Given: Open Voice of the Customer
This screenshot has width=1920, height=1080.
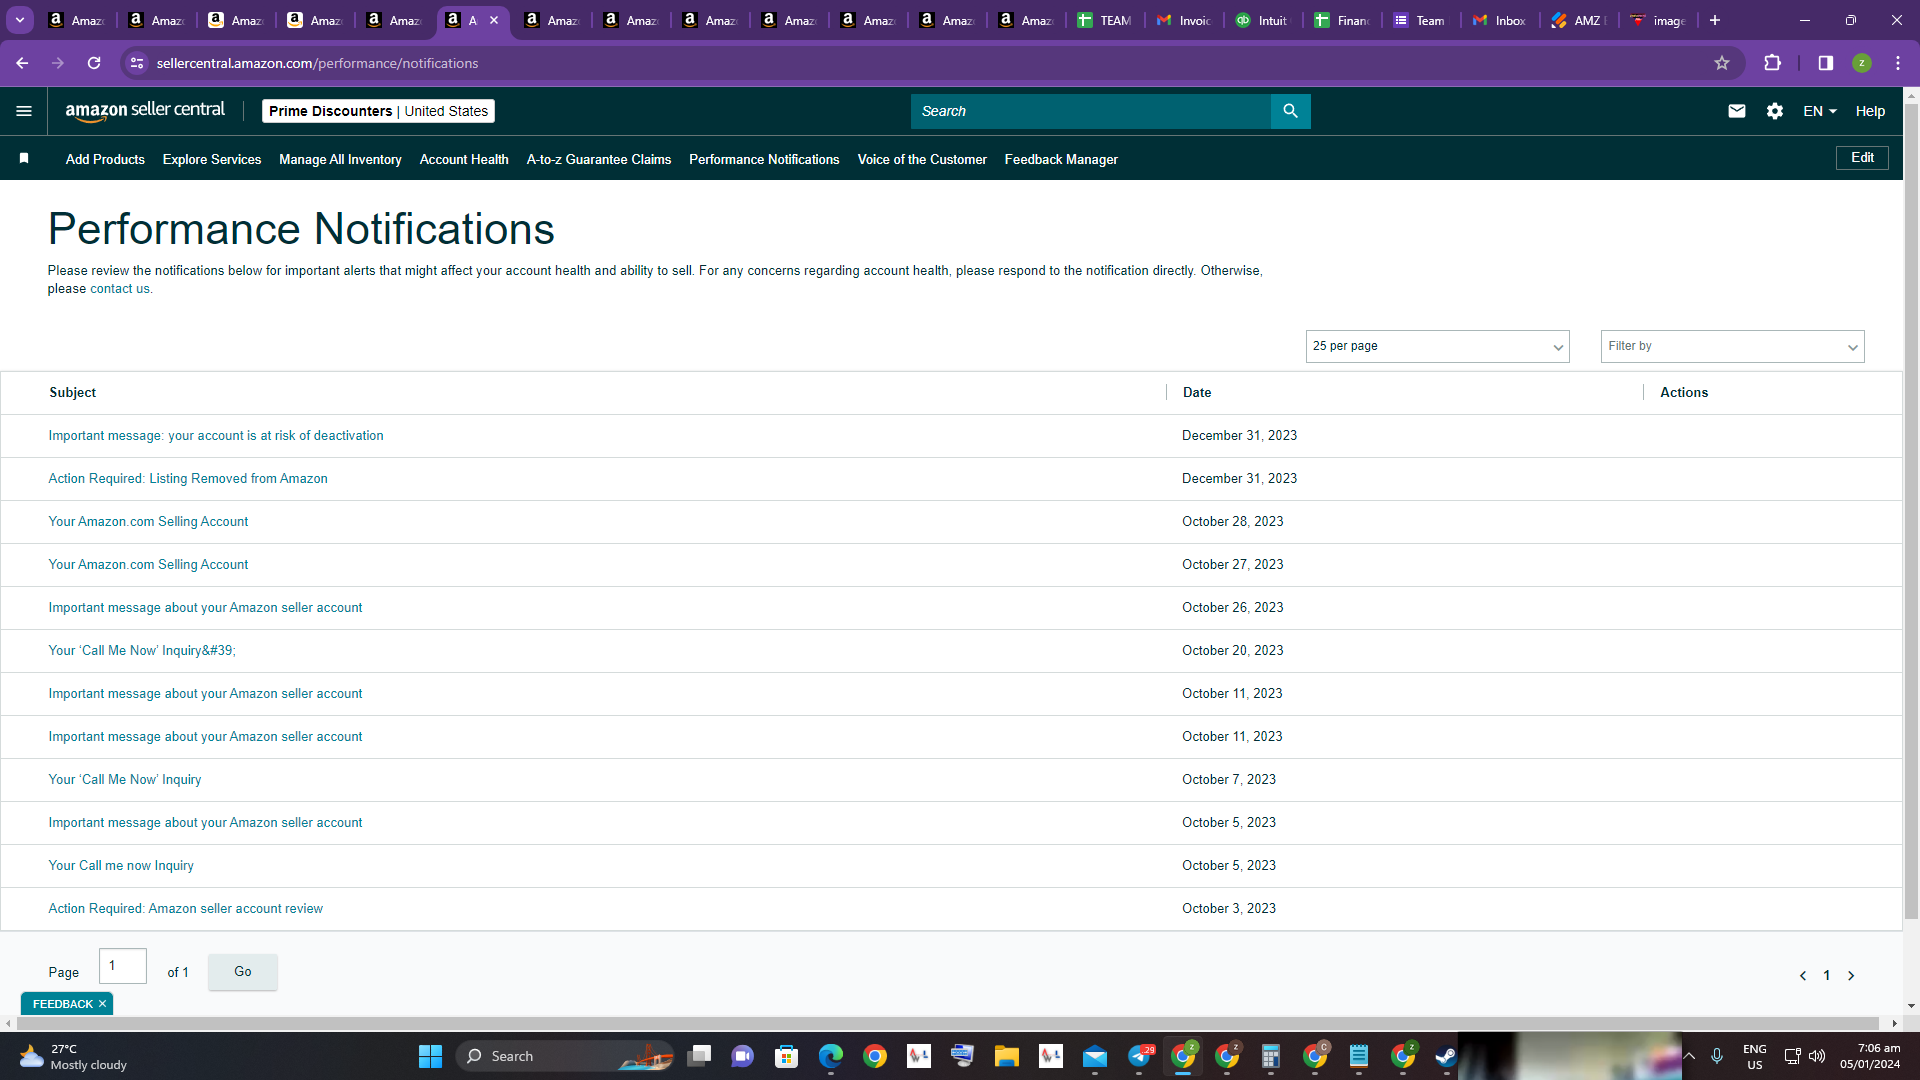Looking at the screenshot, I should point(922,159).
